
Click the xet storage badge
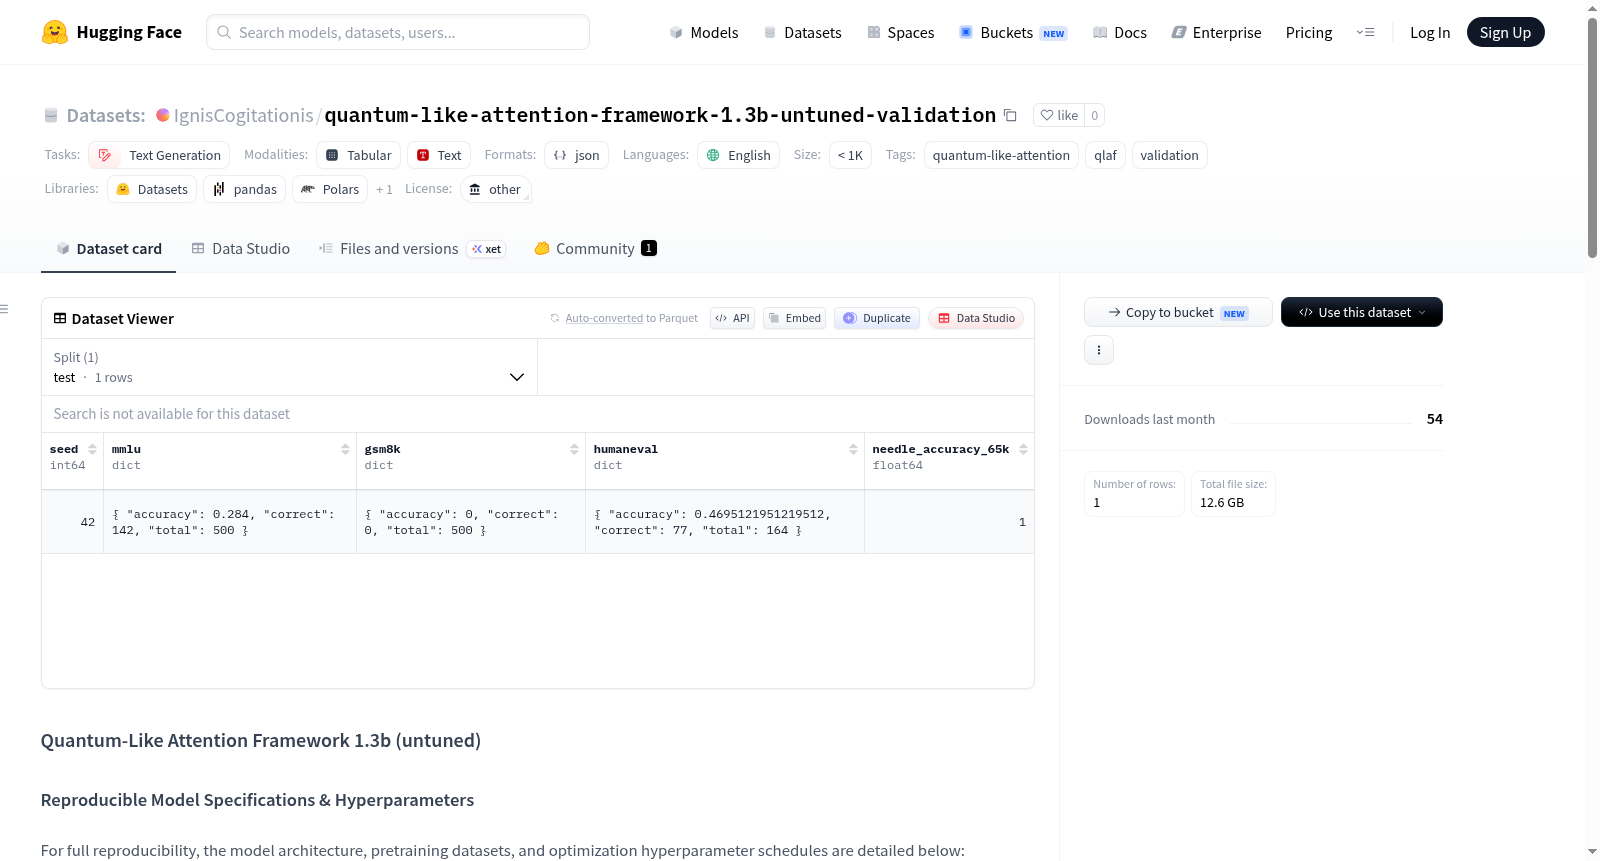click(486, 249)
